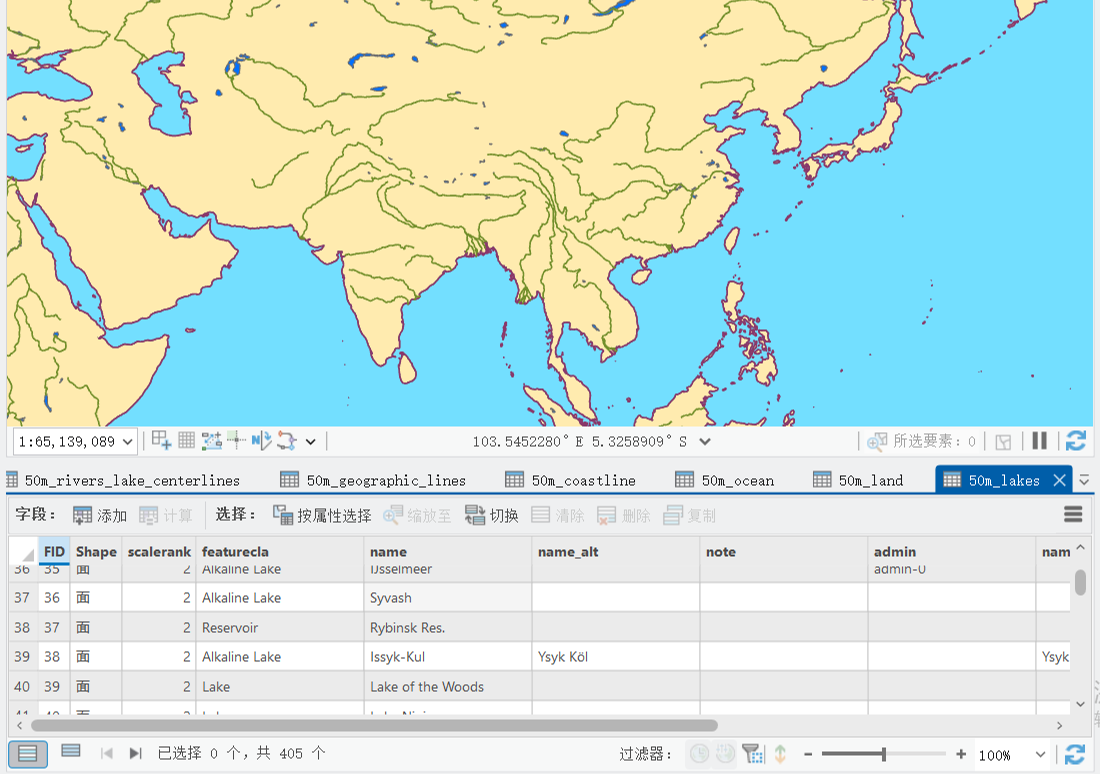
Task: Refresh the attribute table at bottom right
Action: point(1075,755)
